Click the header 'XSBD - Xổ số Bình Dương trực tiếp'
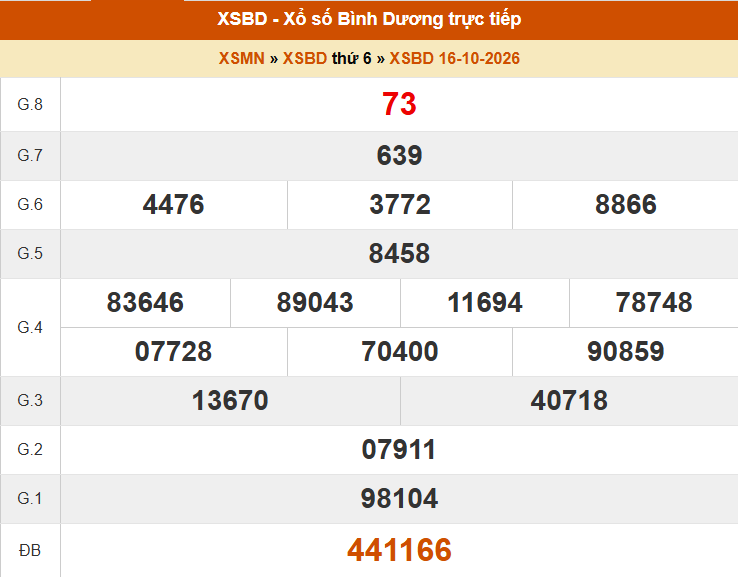 point(369,19)
